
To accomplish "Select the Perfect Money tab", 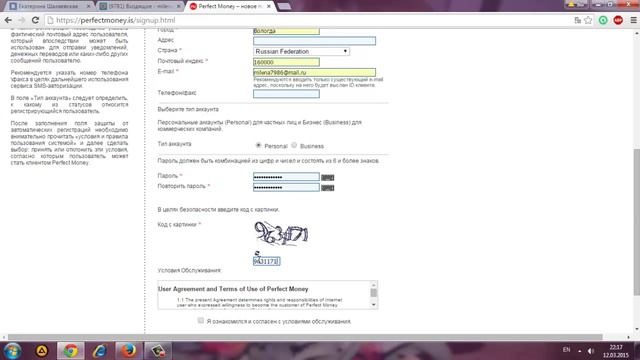I will 230,6.
